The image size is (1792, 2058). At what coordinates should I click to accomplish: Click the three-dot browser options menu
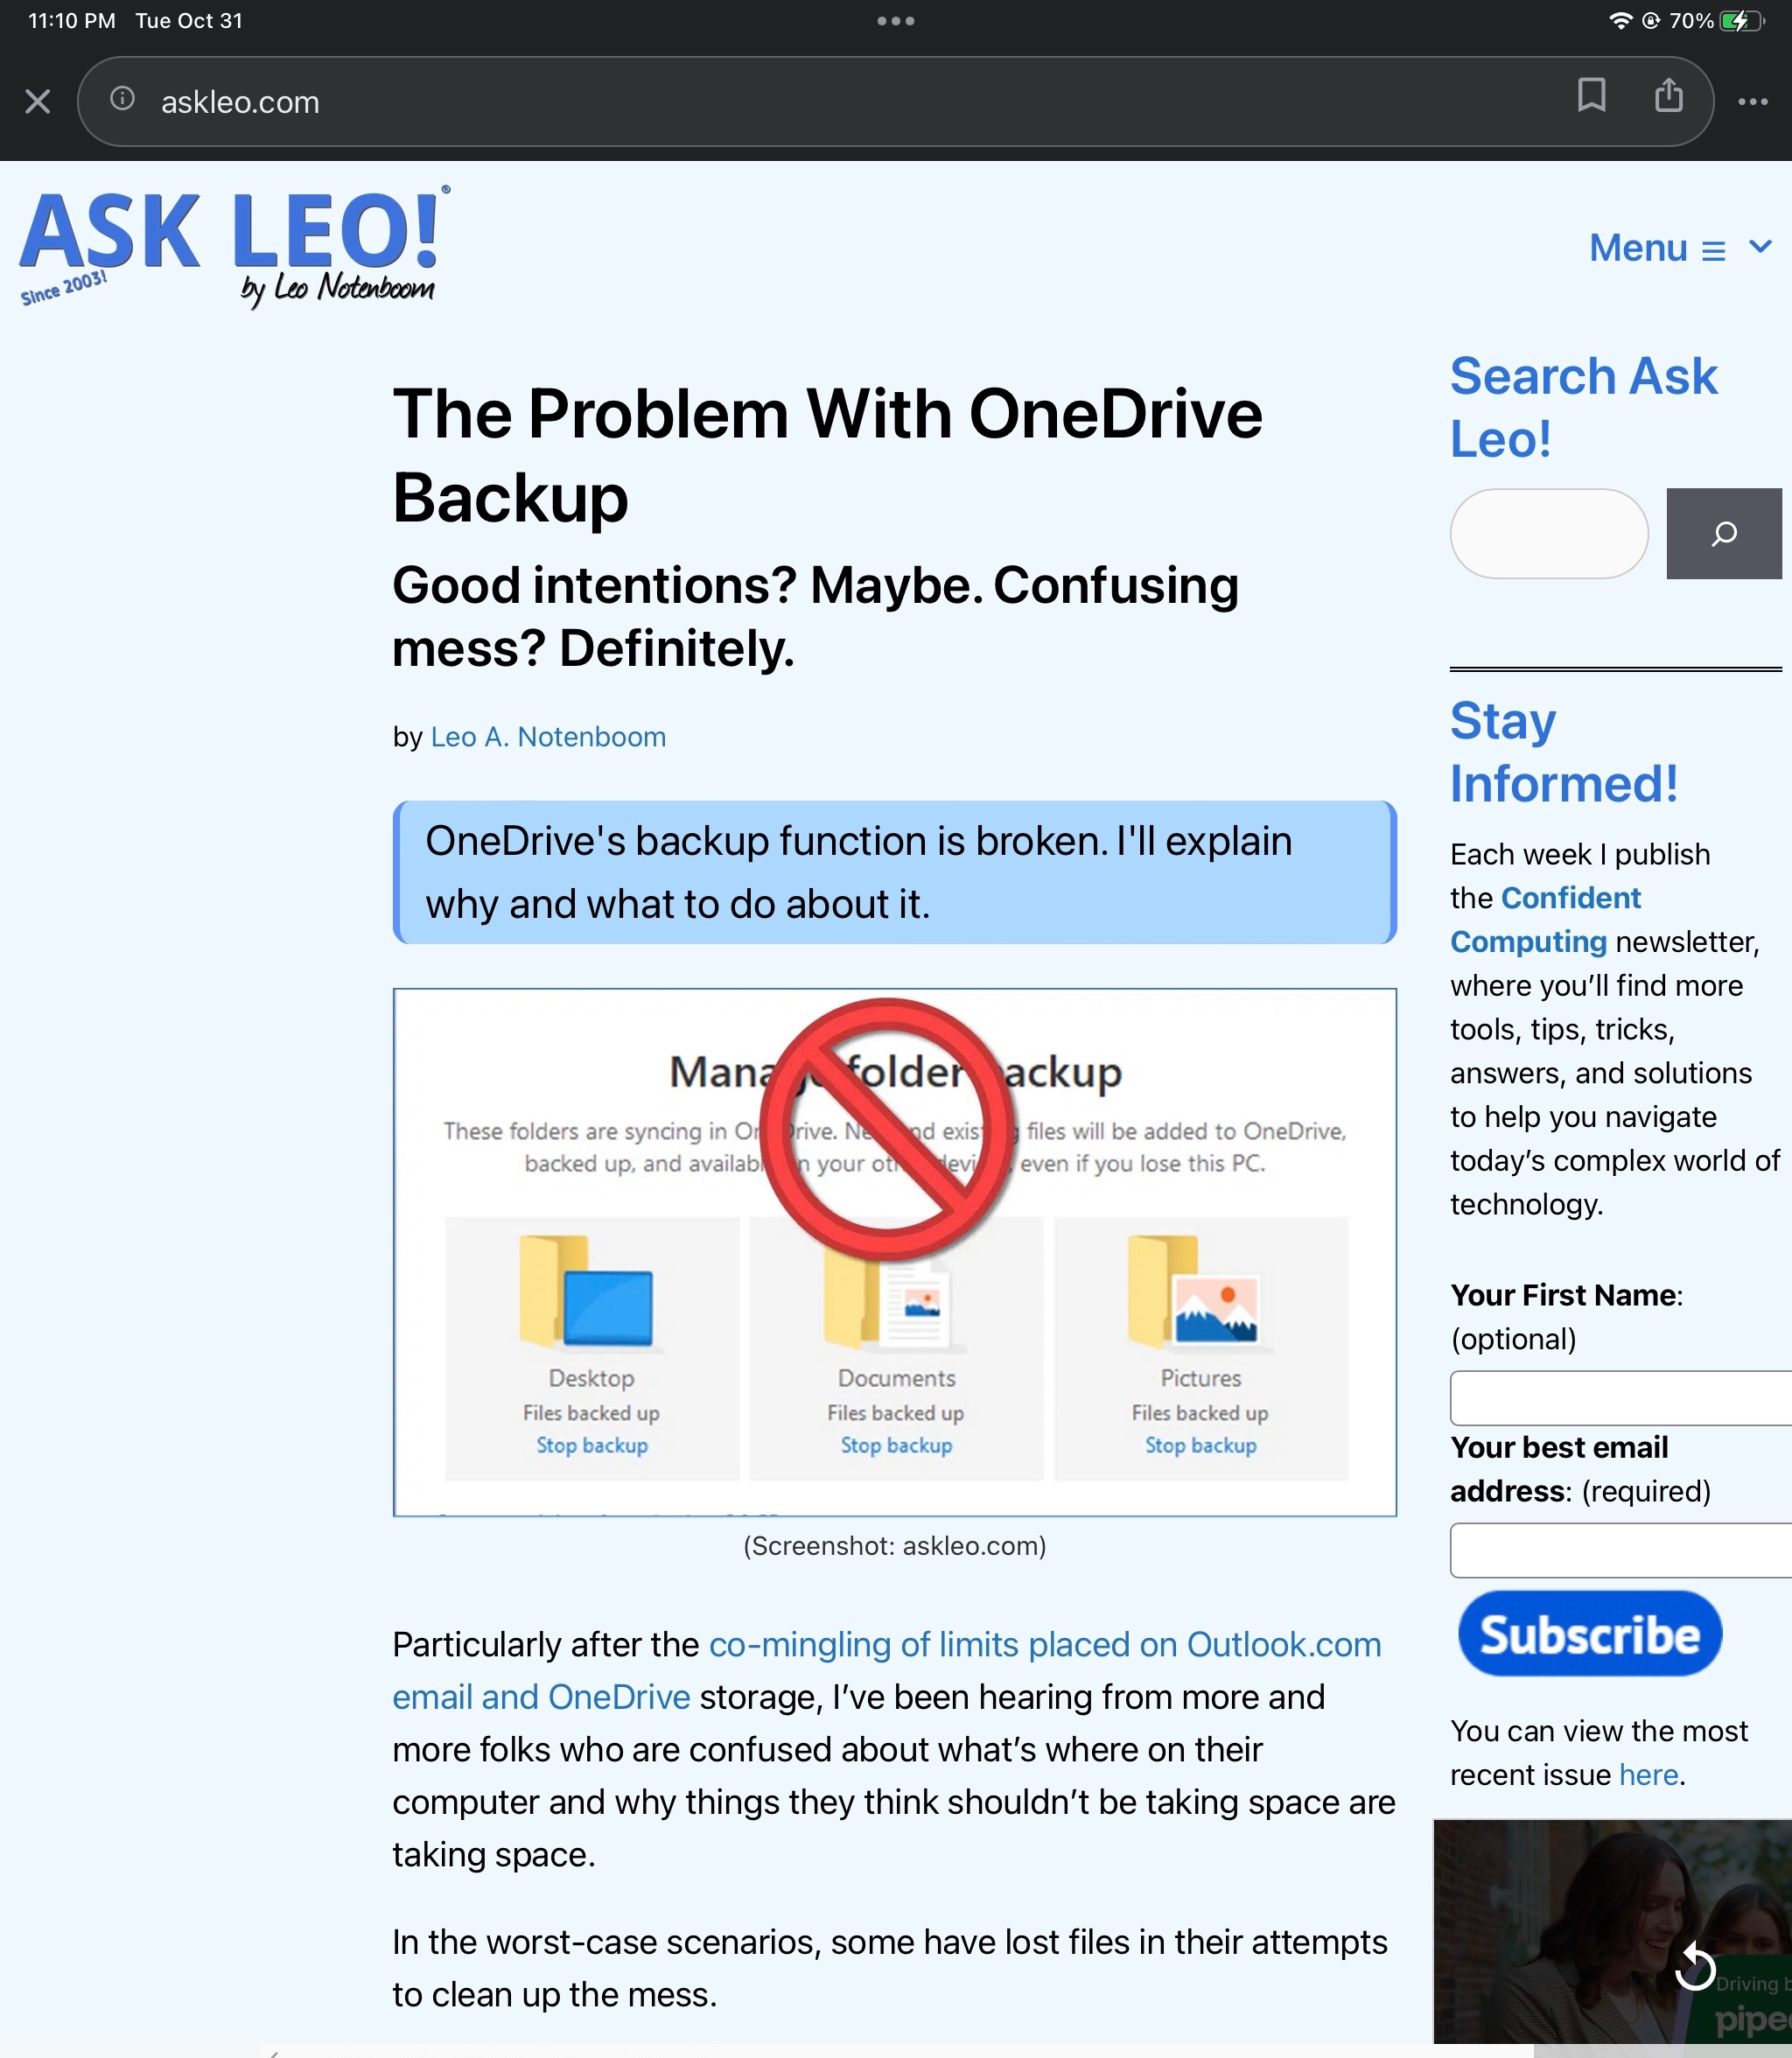[1753, 100]
